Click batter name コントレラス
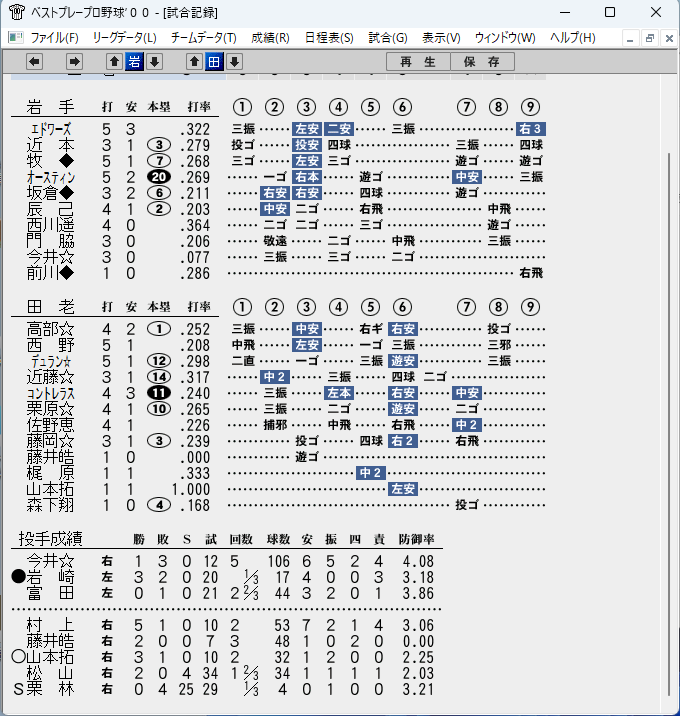Image resolution: width=680 pixels, height=716 pixels. click(51, 393)
